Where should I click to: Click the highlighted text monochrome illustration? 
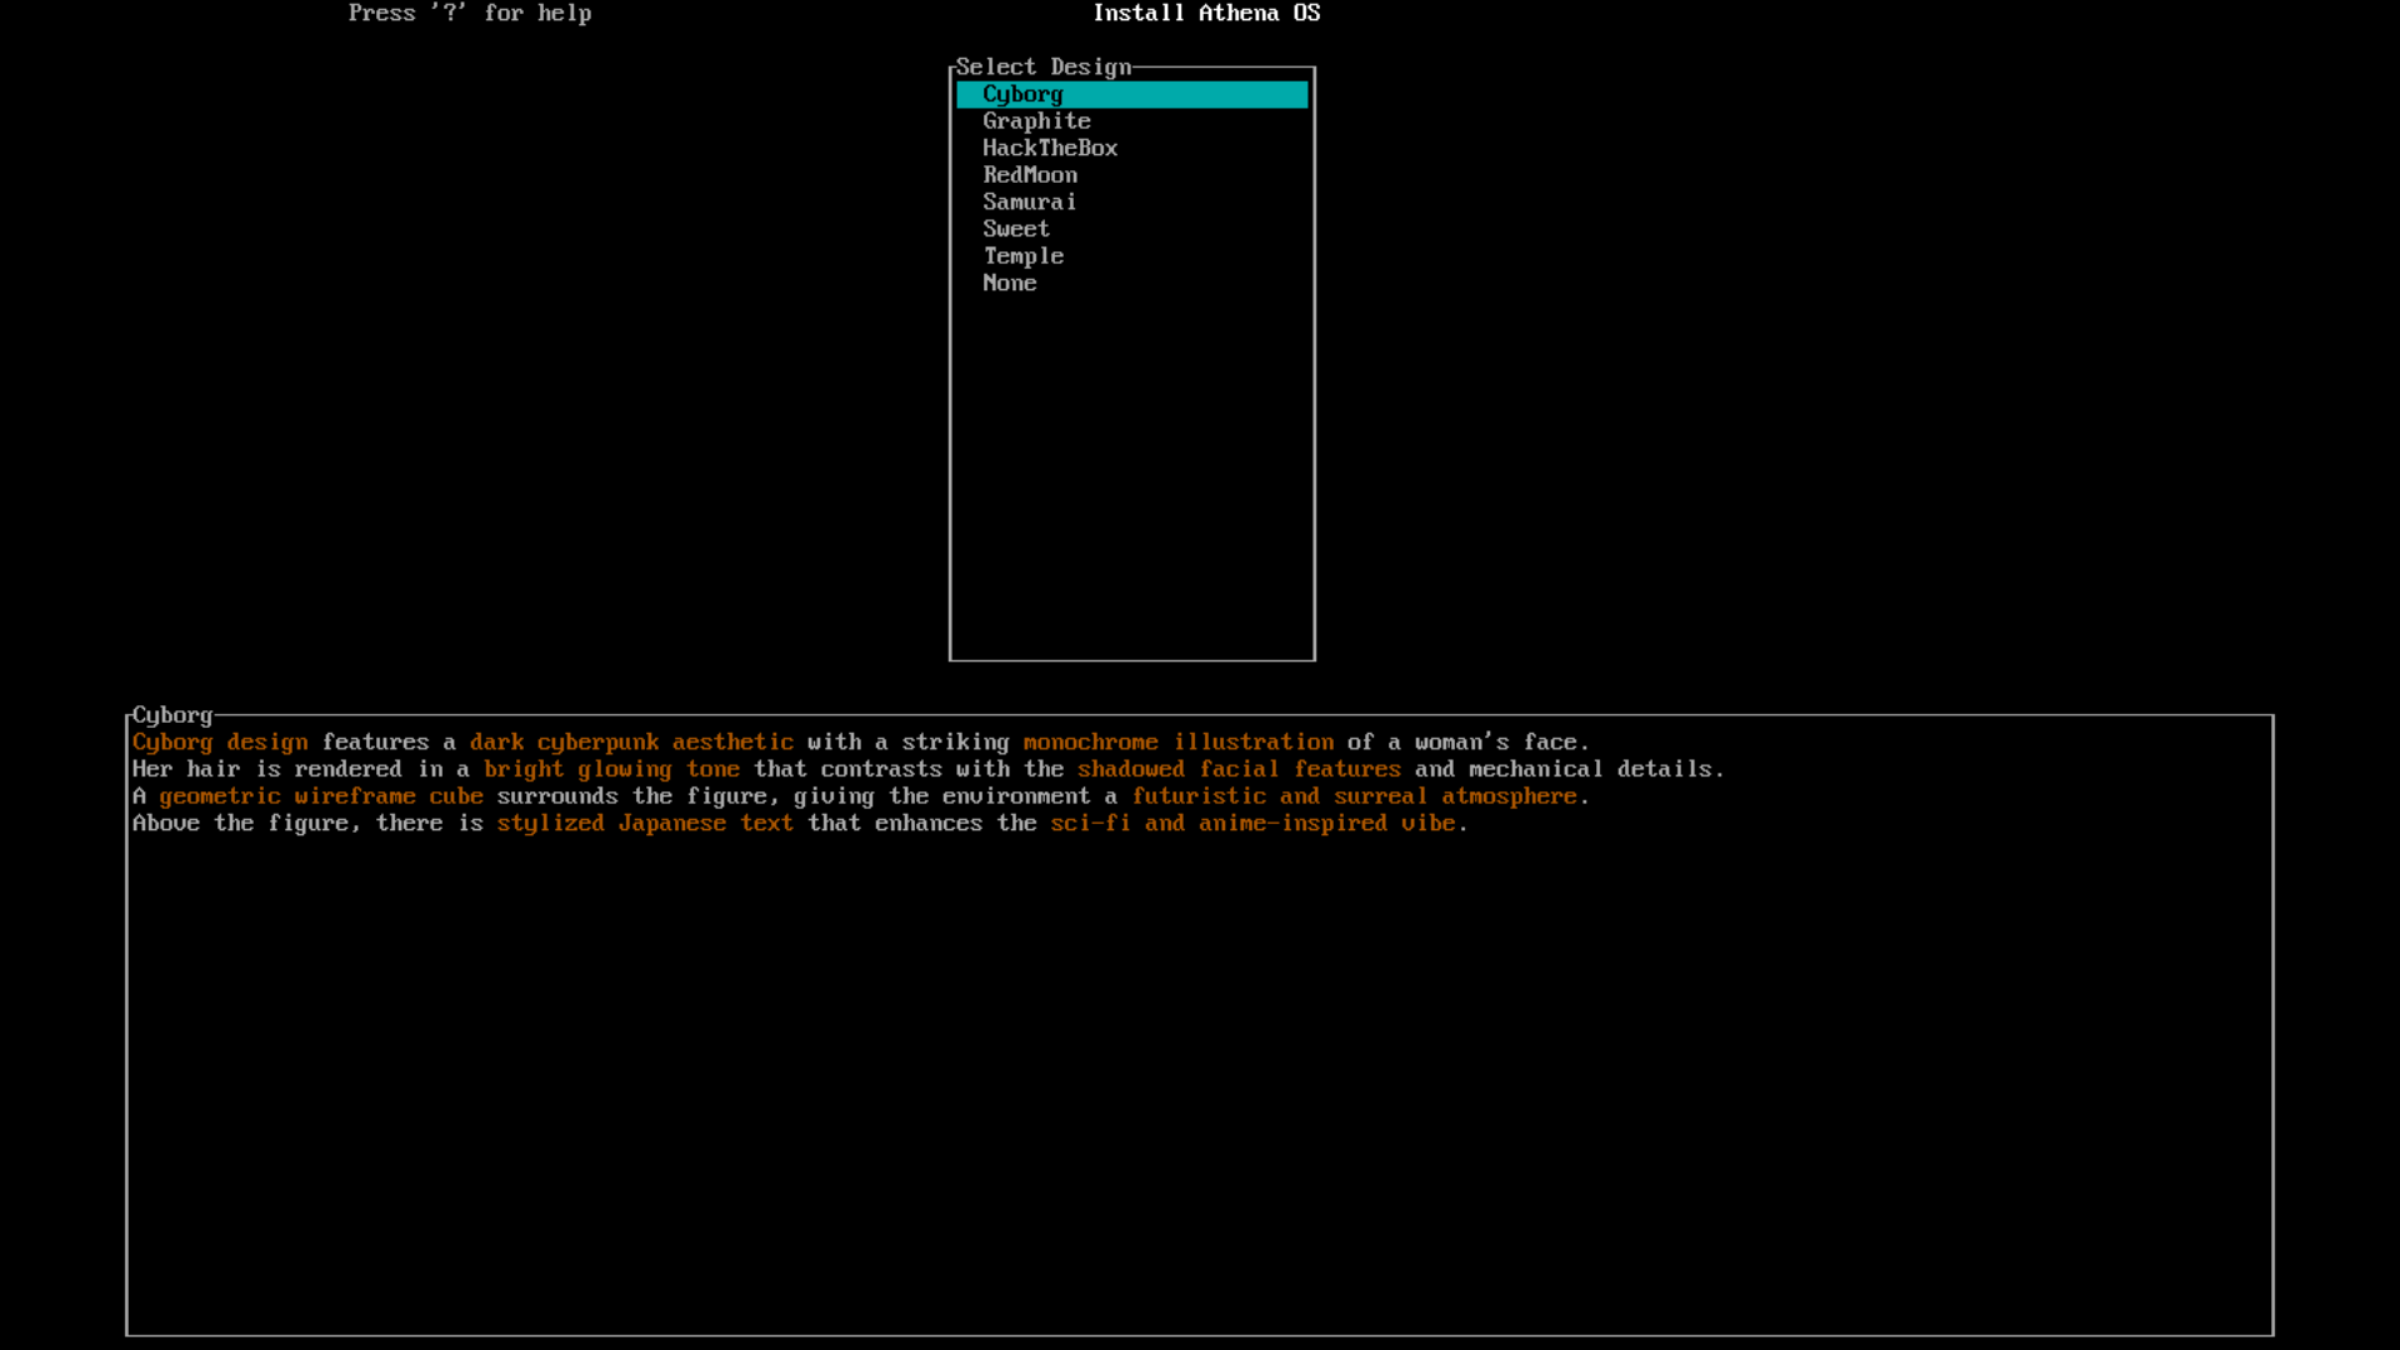[1179, 742]
